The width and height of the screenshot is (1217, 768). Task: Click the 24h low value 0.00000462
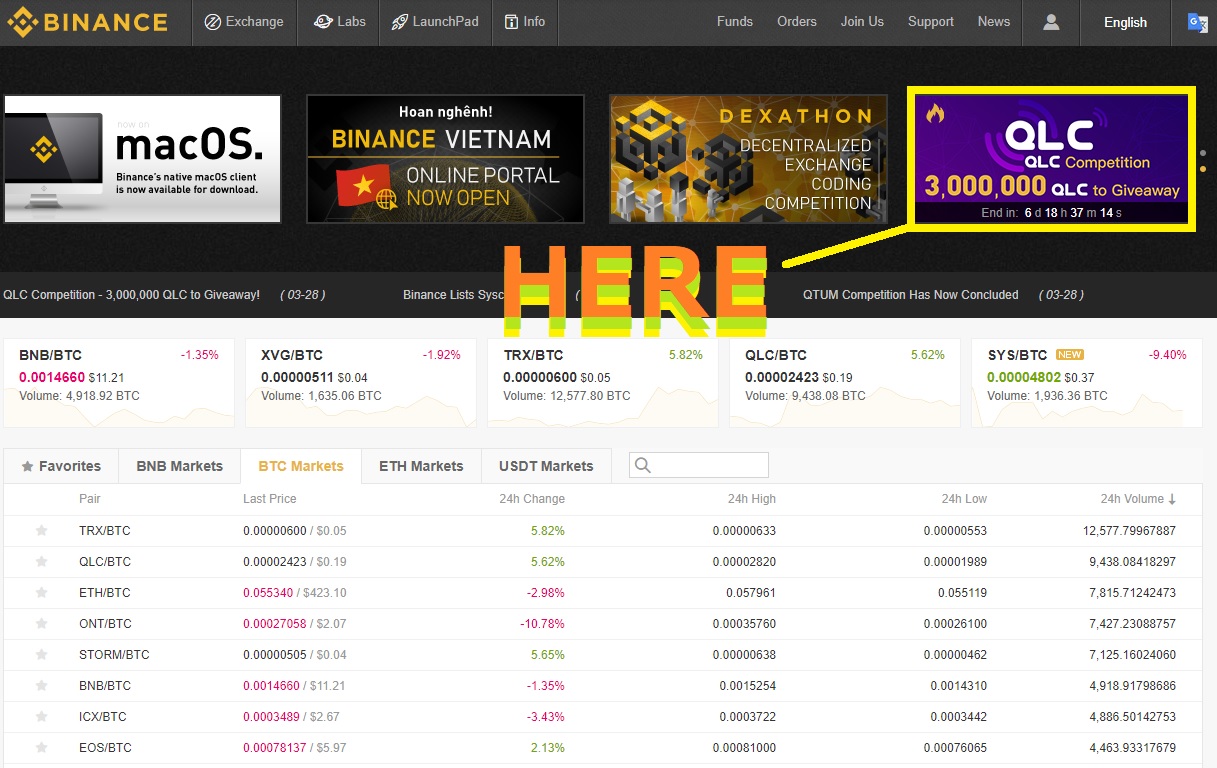click(955, 655)
